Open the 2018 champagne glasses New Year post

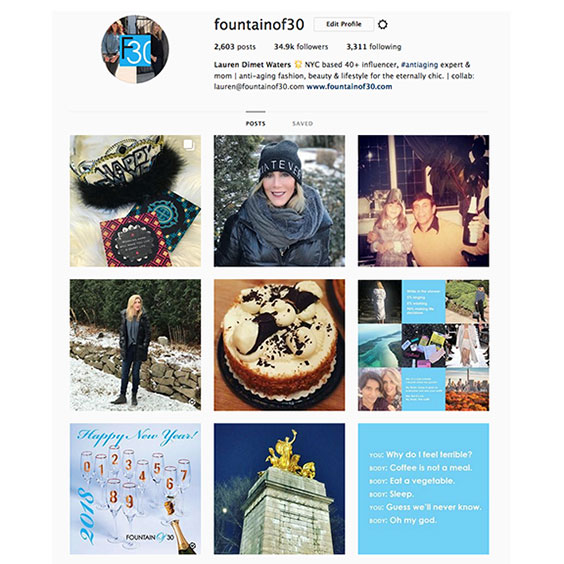point(135,489)
